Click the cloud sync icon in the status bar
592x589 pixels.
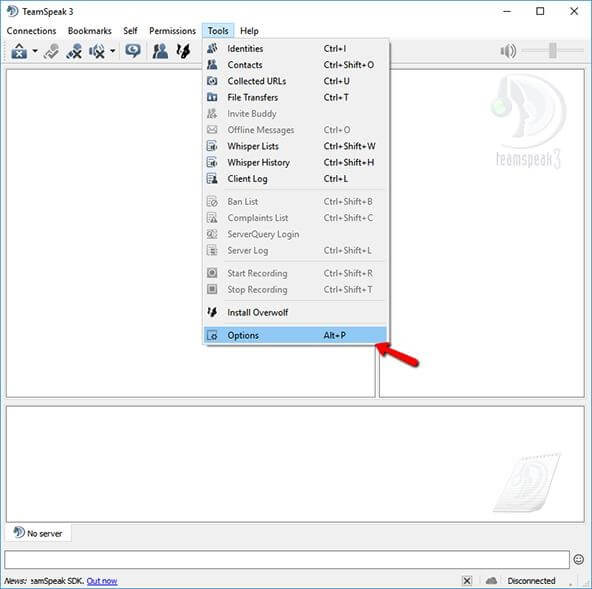point(491,580)
